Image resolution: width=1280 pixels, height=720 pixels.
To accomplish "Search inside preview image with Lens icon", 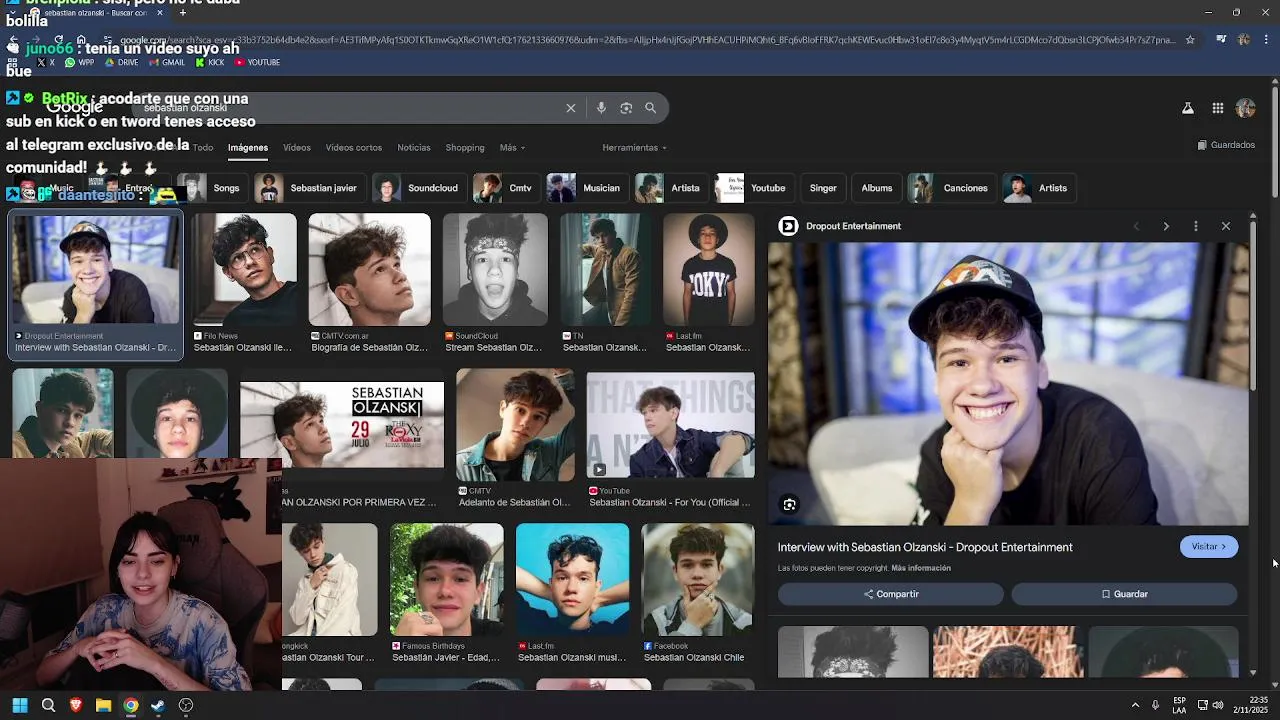I will click(790, 505).
